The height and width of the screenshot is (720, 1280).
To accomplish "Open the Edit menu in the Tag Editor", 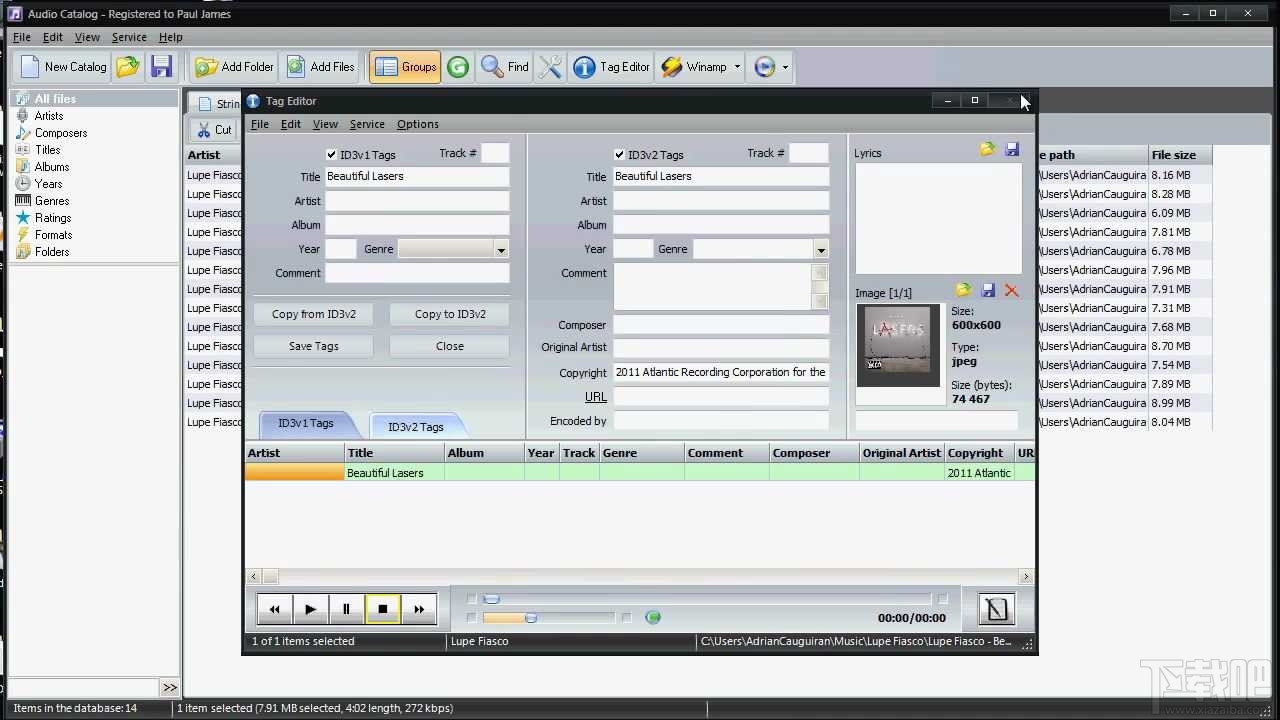I will (x=291, y=124).
